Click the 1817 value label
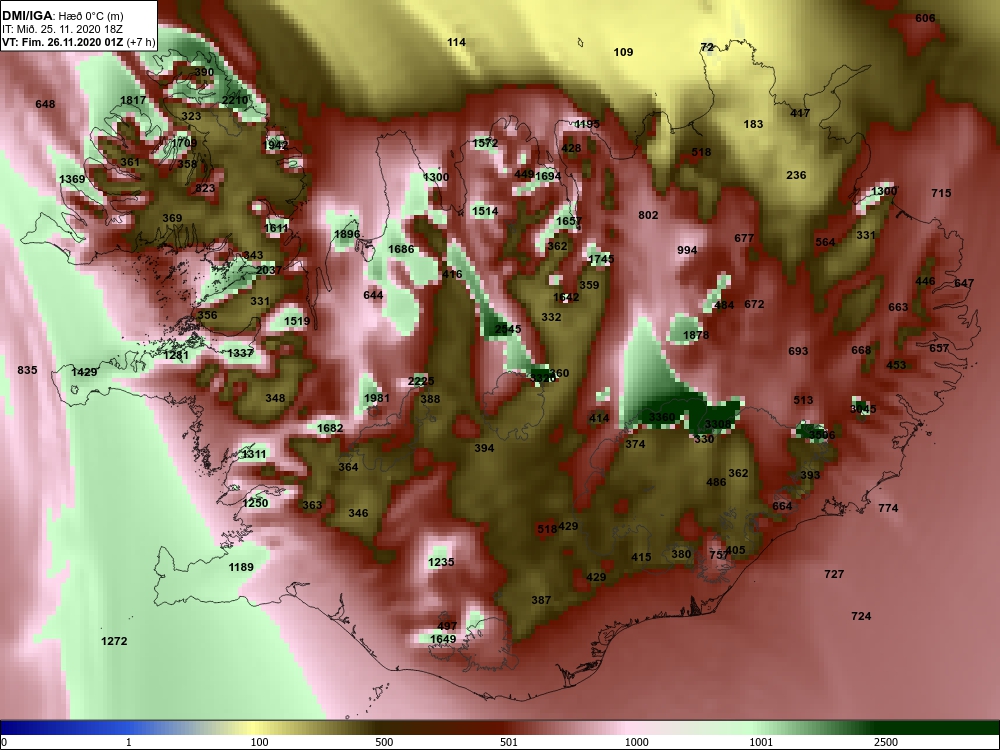1000x750 pixels. pyautogui.click(x=133, y=100)
